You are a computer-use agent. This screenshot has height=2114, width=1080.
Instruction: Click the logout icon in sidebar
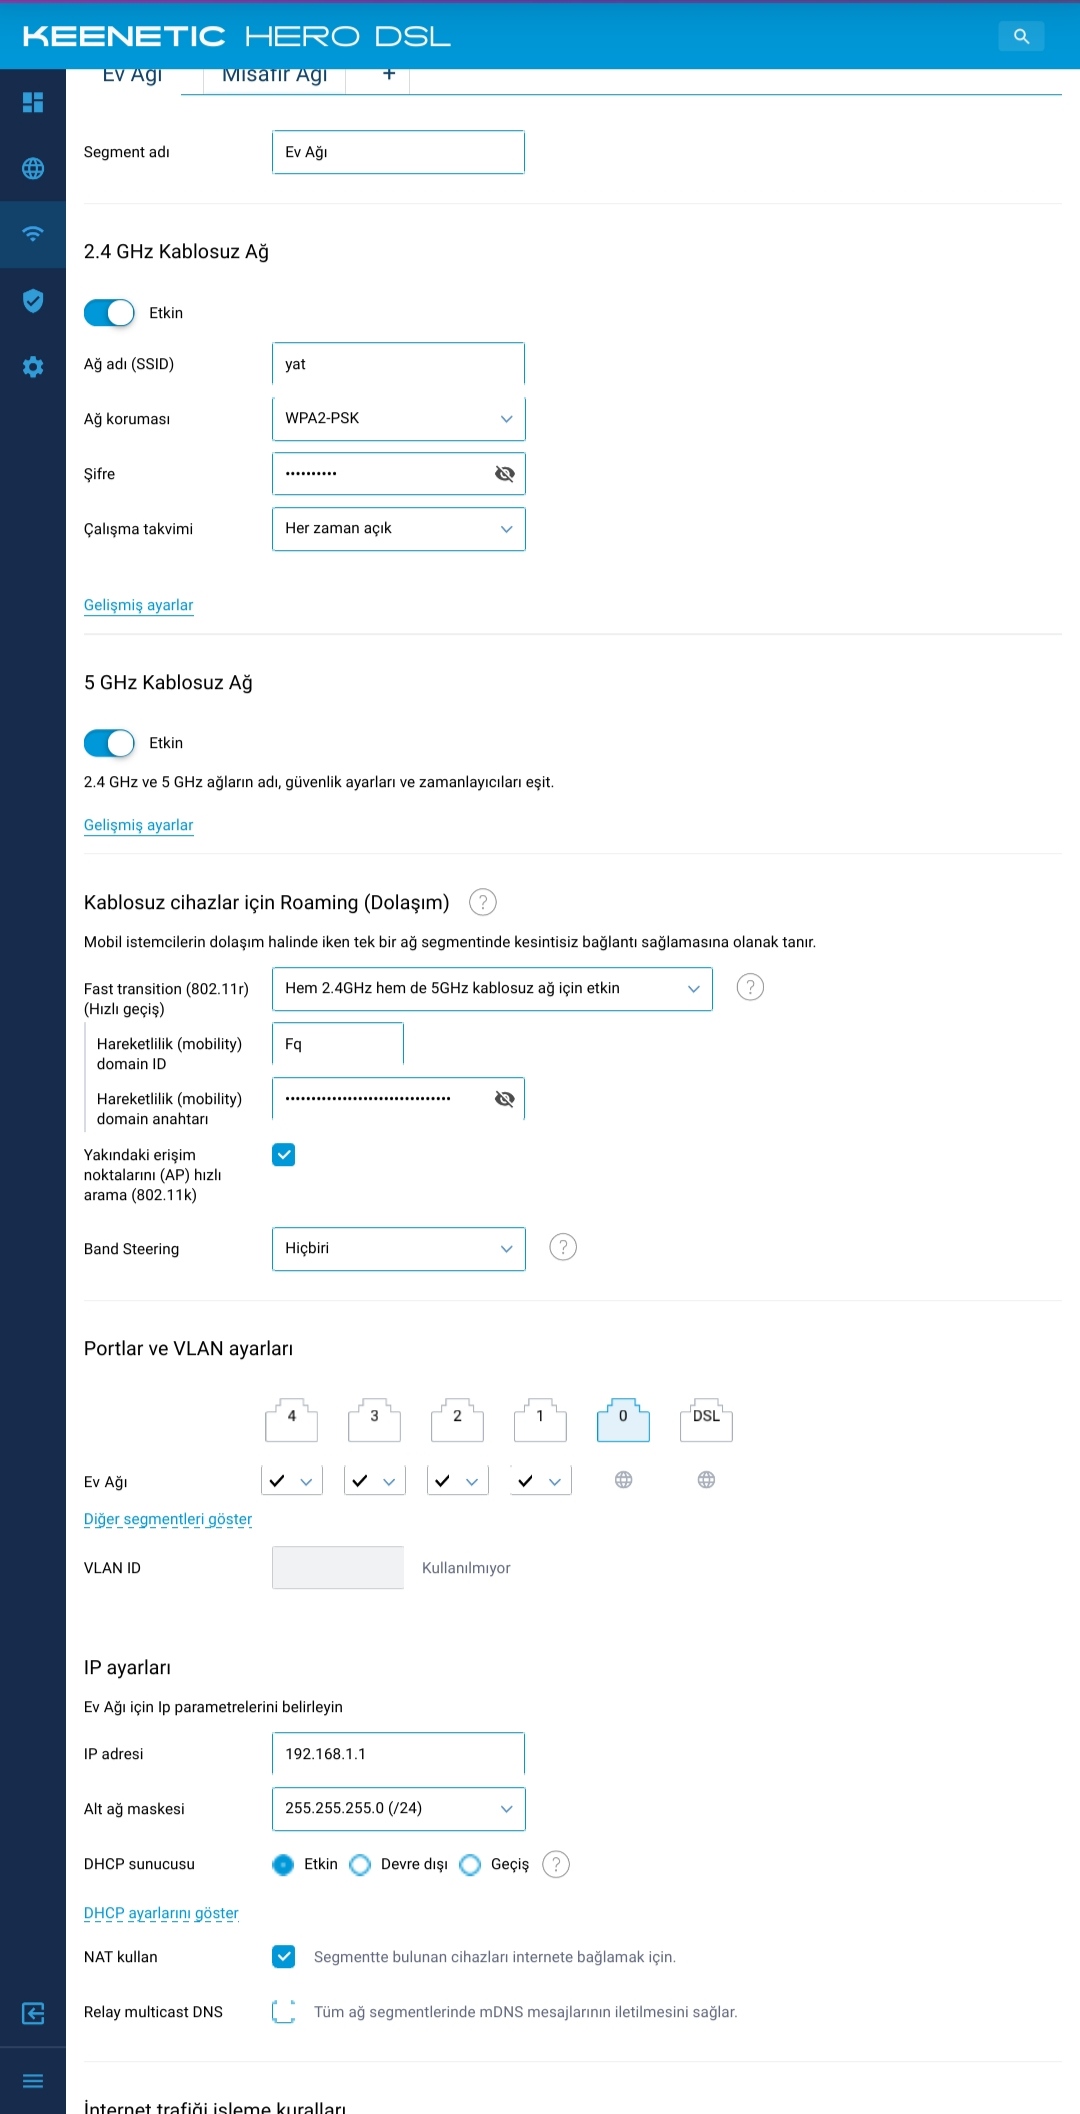33,2014
